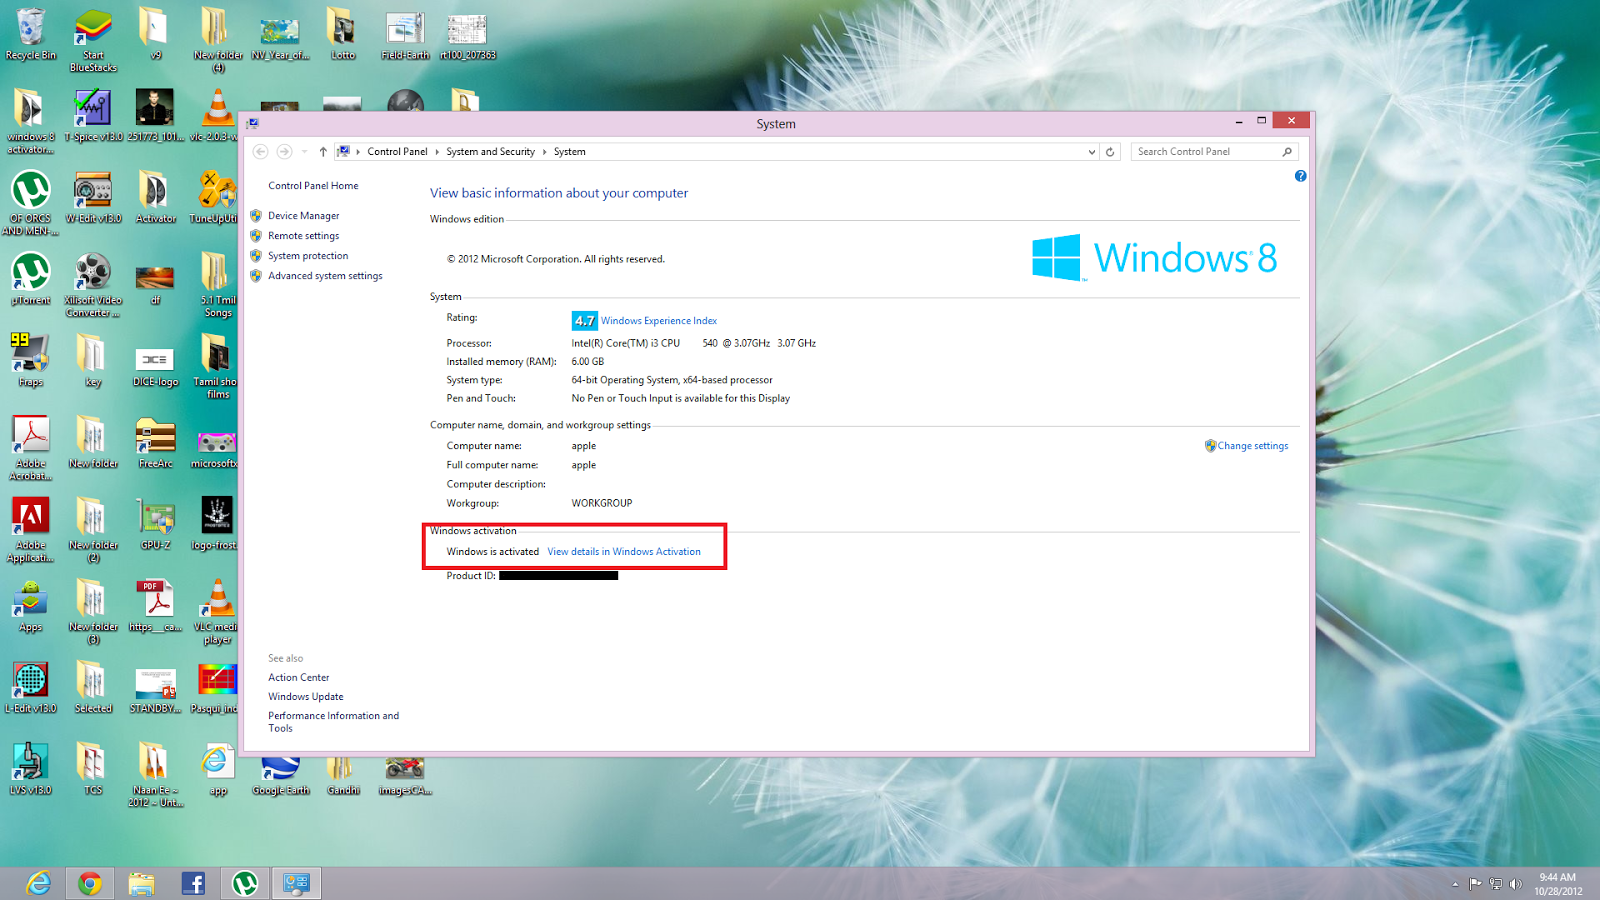The image size is (1600, 900).
Task: Click the volume speaker tray icon
Action: pos(1516,884)
